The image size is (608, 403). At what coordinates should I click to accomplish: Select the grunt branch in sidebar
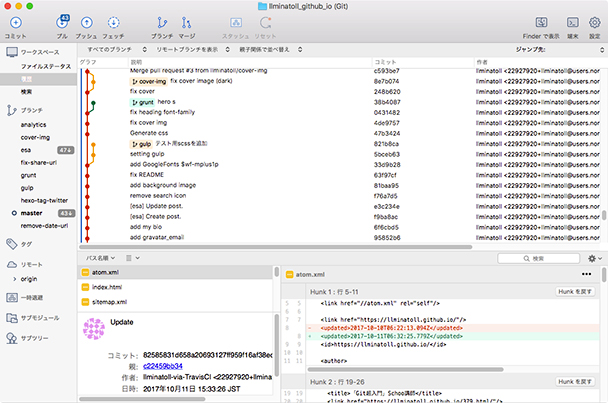click(28, 175)
